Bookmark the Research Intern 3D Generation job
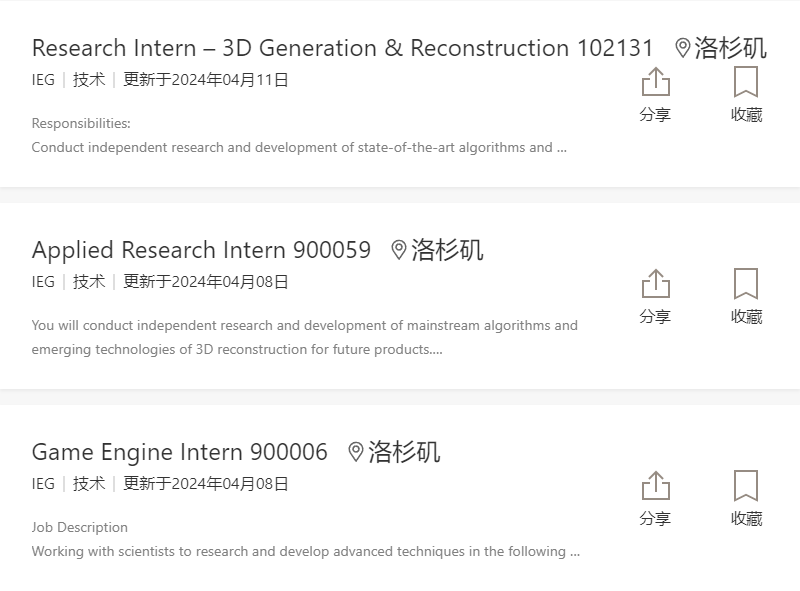The image size is (800, 591). (746, 82)
